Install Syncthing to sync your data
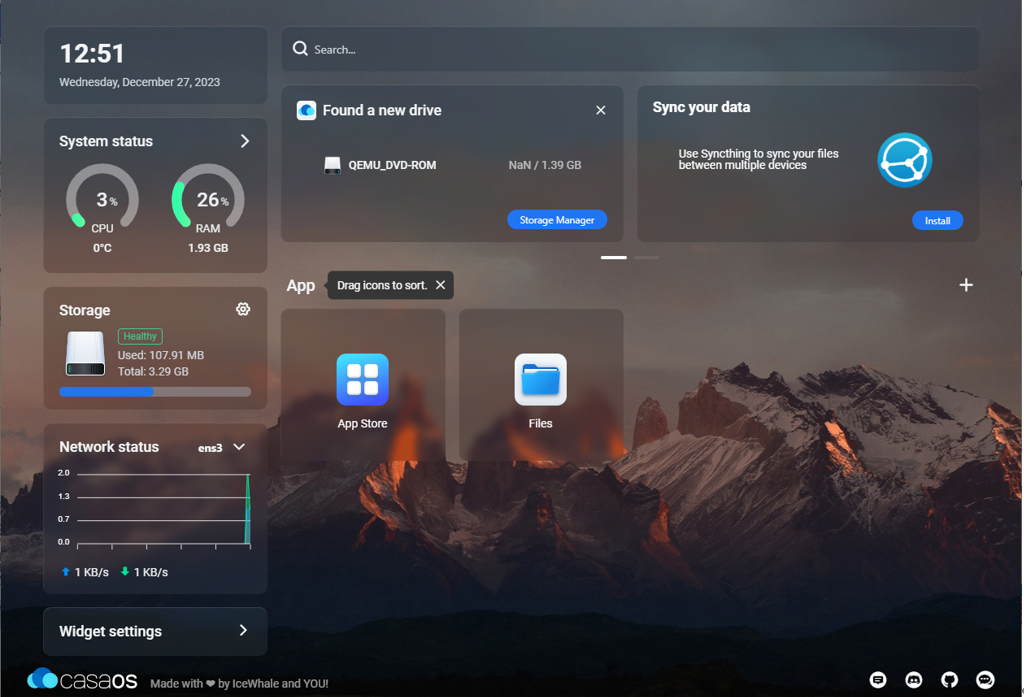The height and width of the screenshot is (697, 1024). coord(937,220)
